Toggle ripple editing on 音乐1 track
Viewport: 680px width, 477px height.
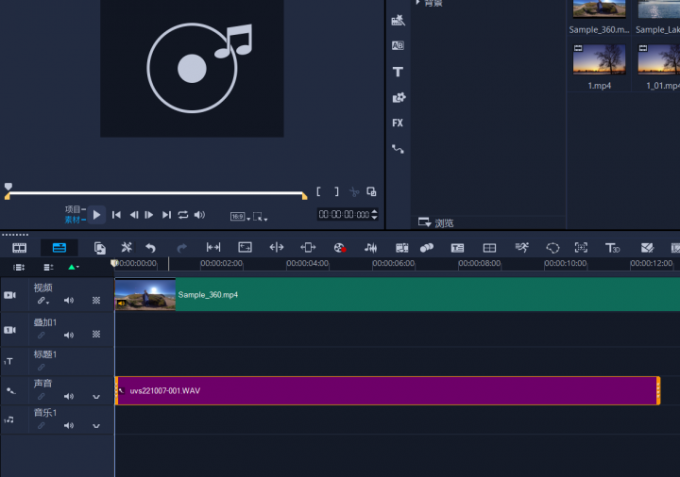pos(41,425)
